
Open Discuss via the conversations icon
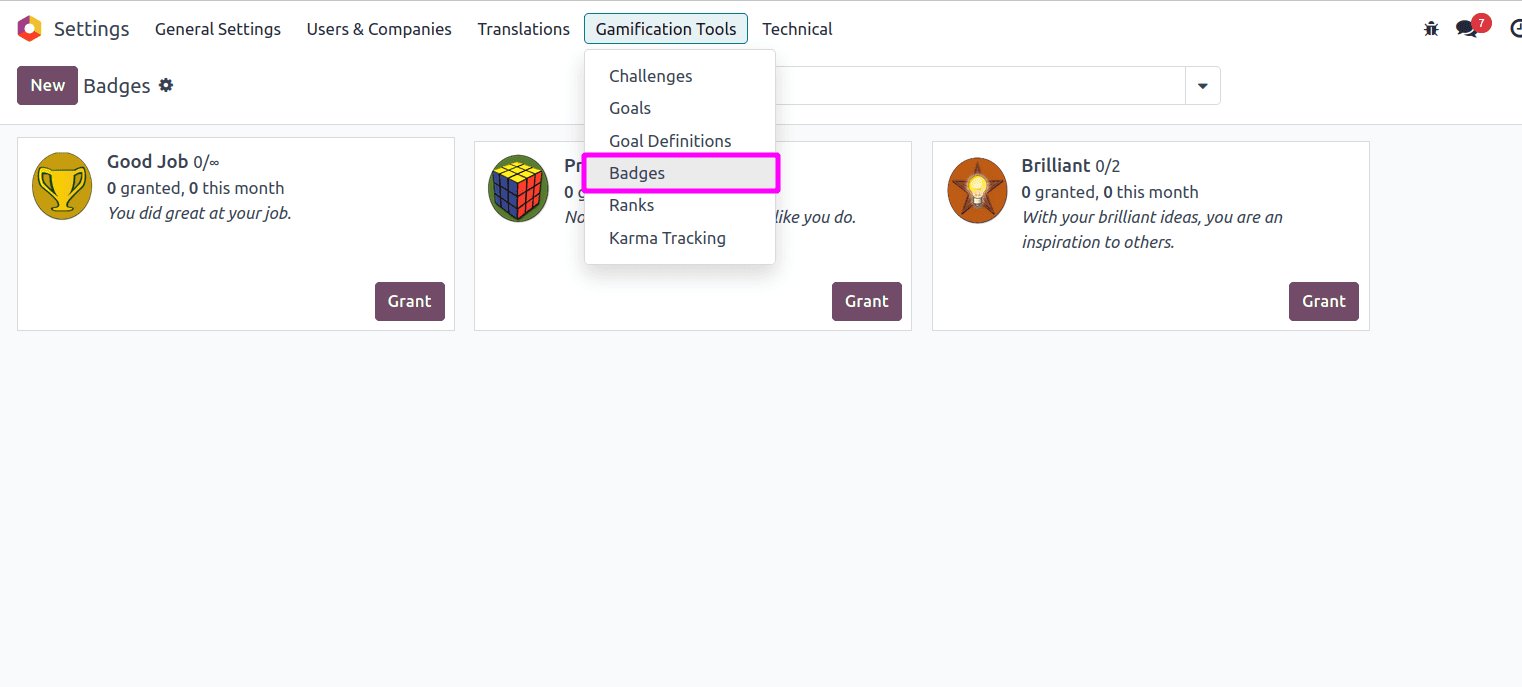click(x=1466, y=30)
